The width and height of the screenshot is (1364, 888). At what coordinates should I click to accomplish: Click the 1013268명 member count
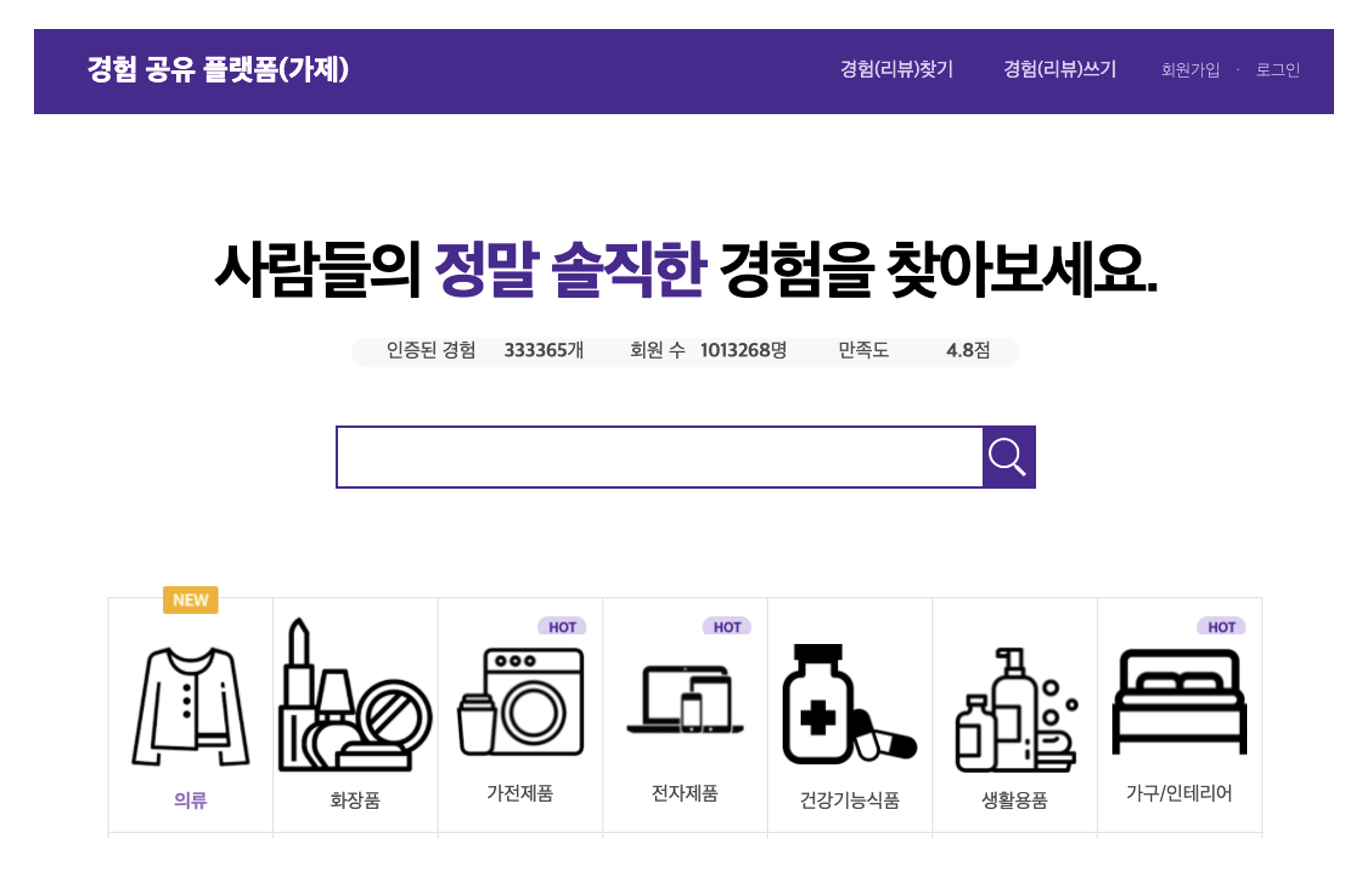[744, 351]
